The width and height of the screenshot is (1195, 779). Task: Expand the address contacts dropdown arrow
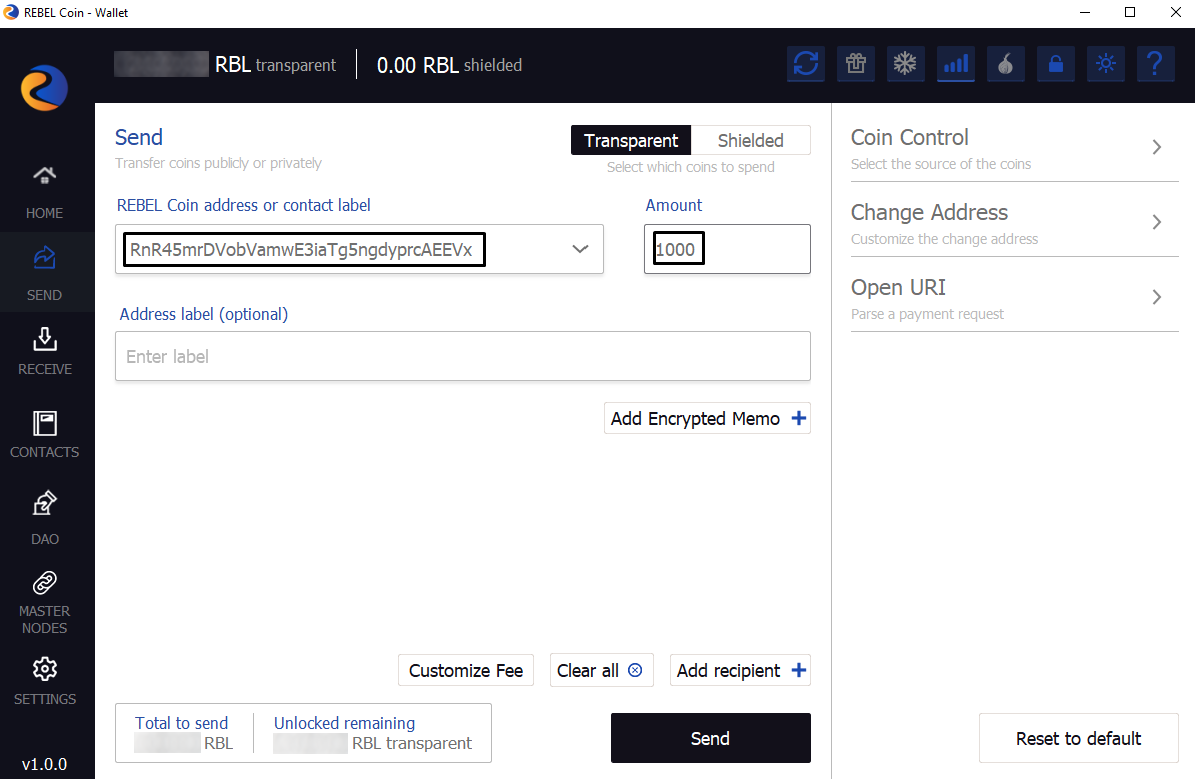point(580,249)
